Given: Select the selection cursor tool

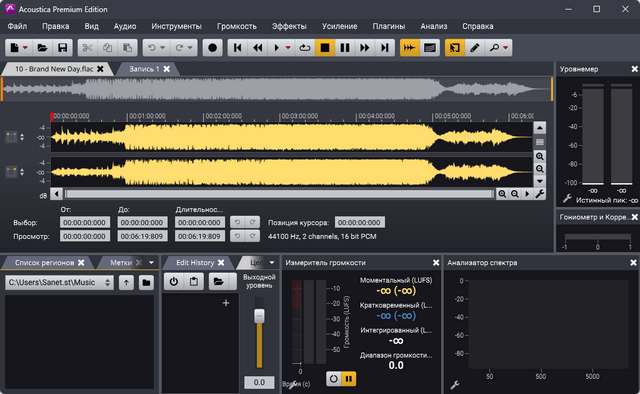Looking at the screenshot, I should [x=455, y=48].
